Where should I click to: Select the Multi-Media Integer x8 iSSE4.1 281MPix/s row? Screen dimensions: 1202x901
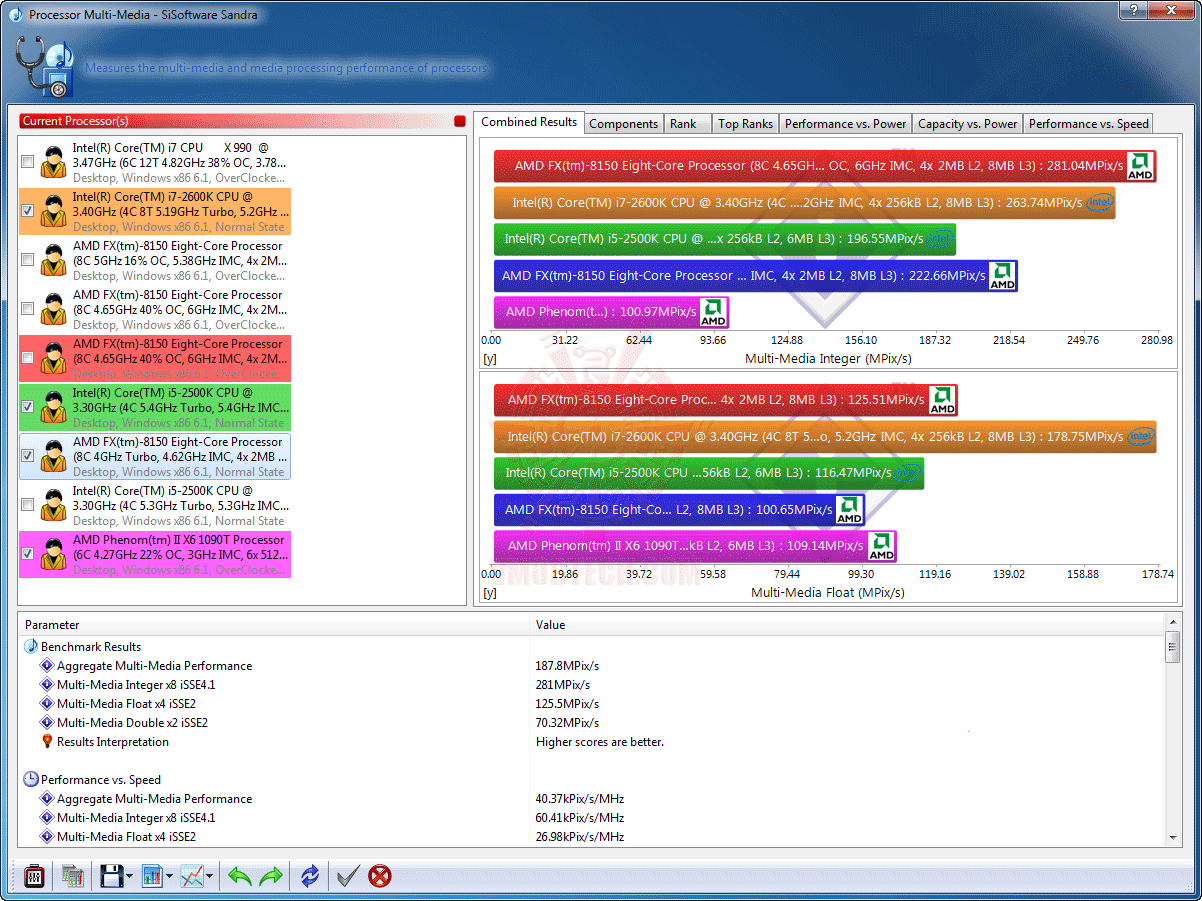[x=592, y=685]
